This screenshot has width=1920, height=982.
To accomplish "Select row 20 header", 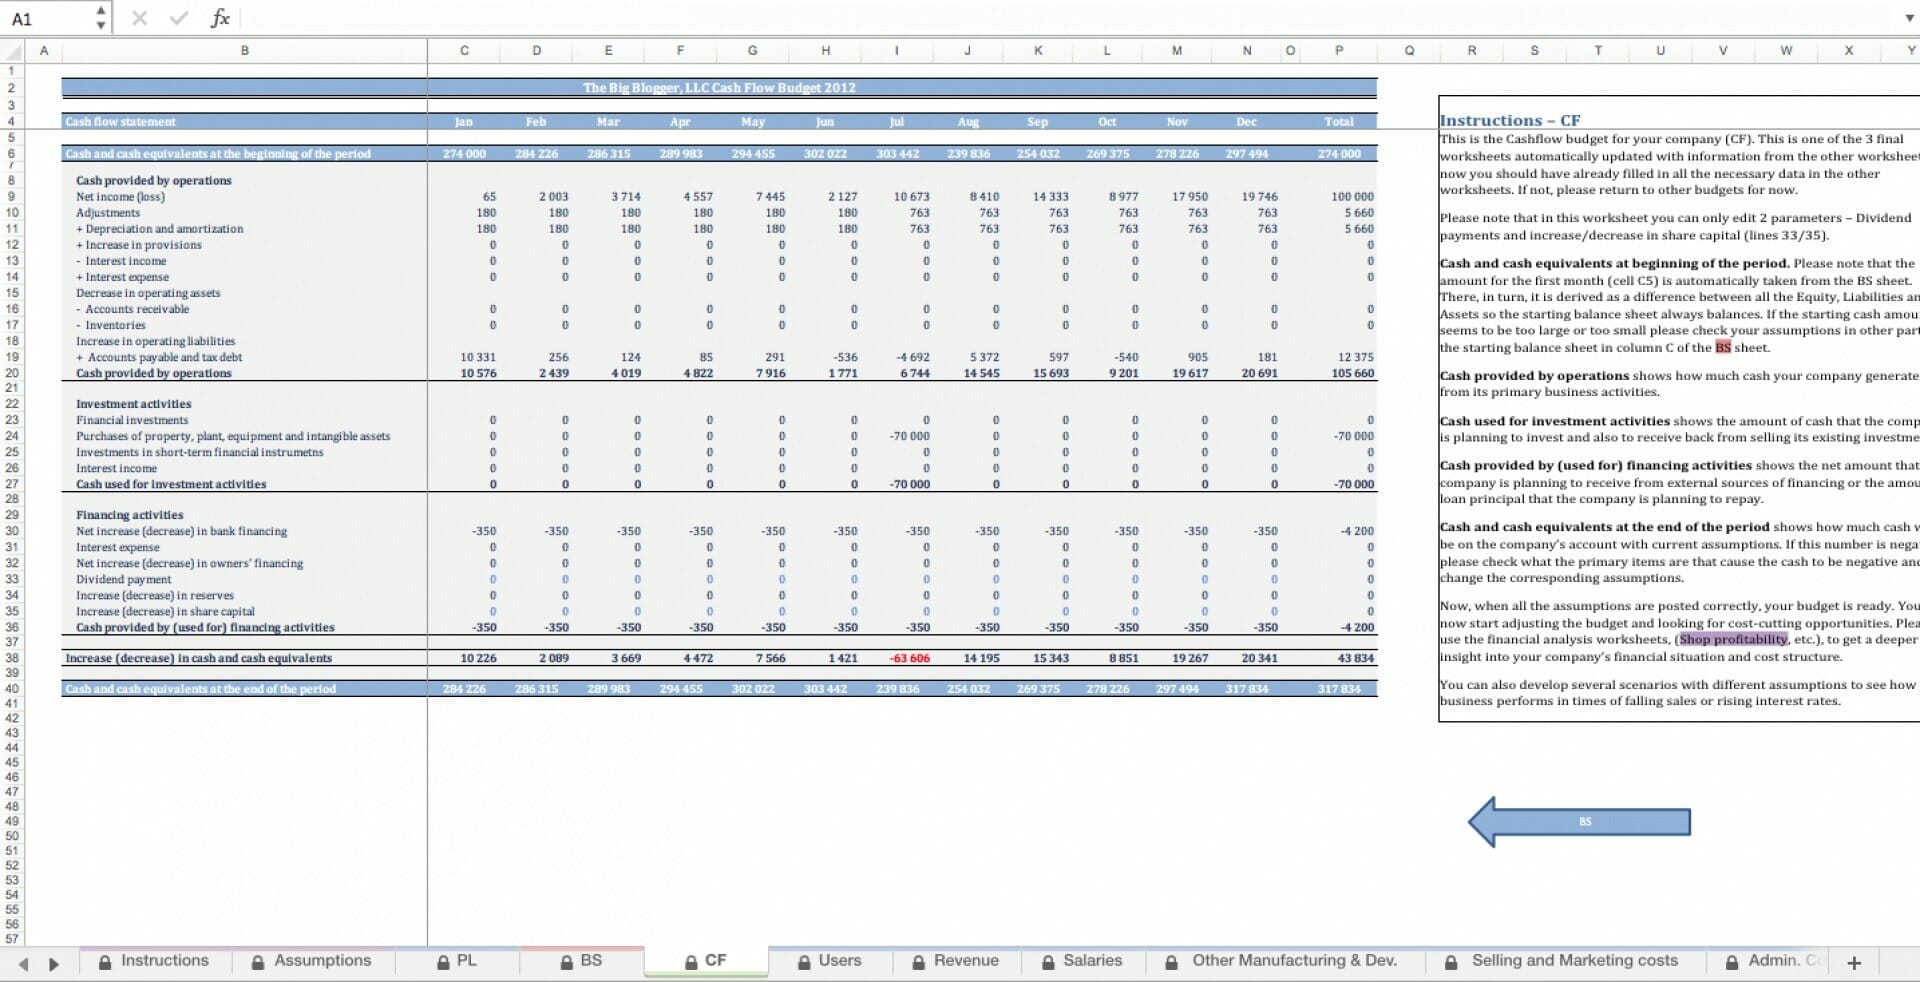I will (12, 373).
